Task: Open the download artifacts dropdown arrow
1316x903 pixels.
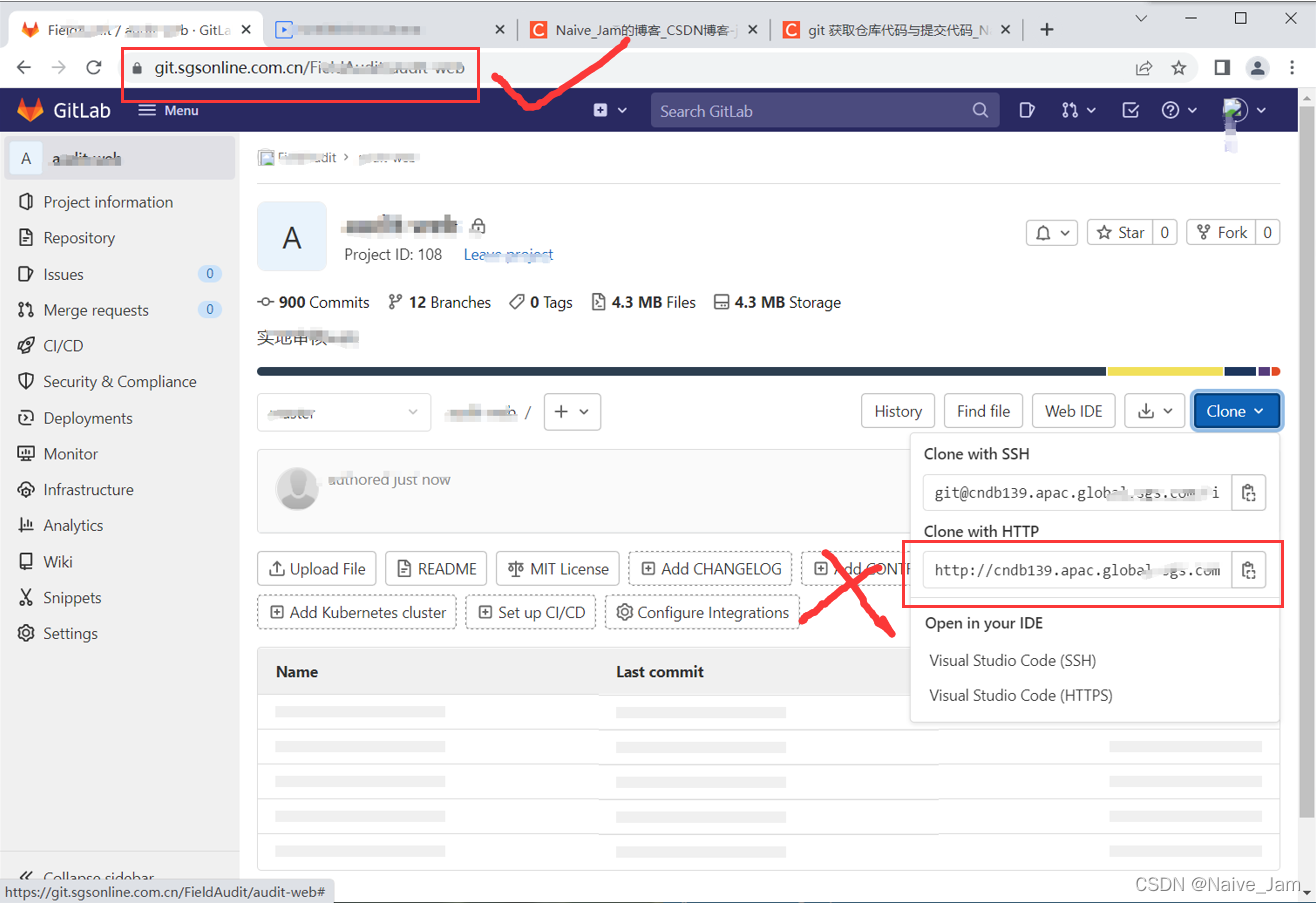Action: (x=1169, y=411)
